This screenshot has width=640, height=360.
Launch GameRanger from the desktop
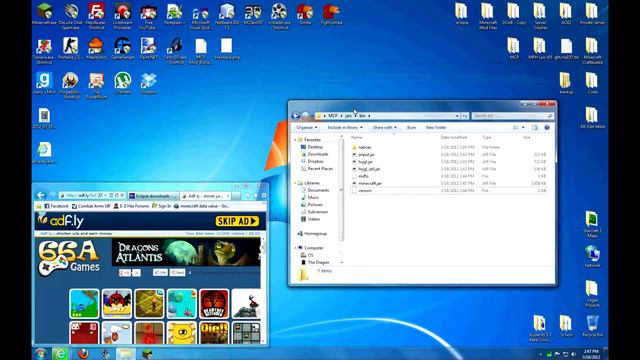pos(122,49)
